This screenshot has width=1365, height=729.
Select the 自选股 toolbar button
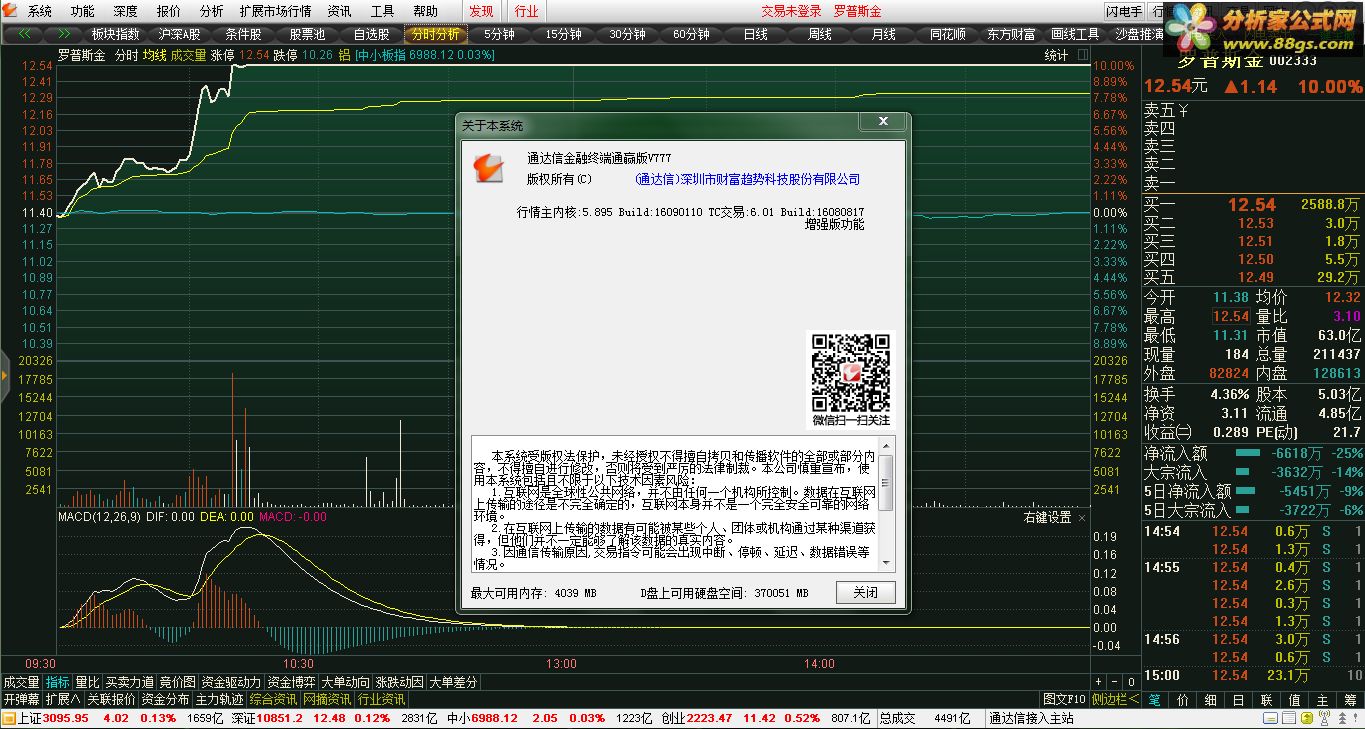pos(371,34)
